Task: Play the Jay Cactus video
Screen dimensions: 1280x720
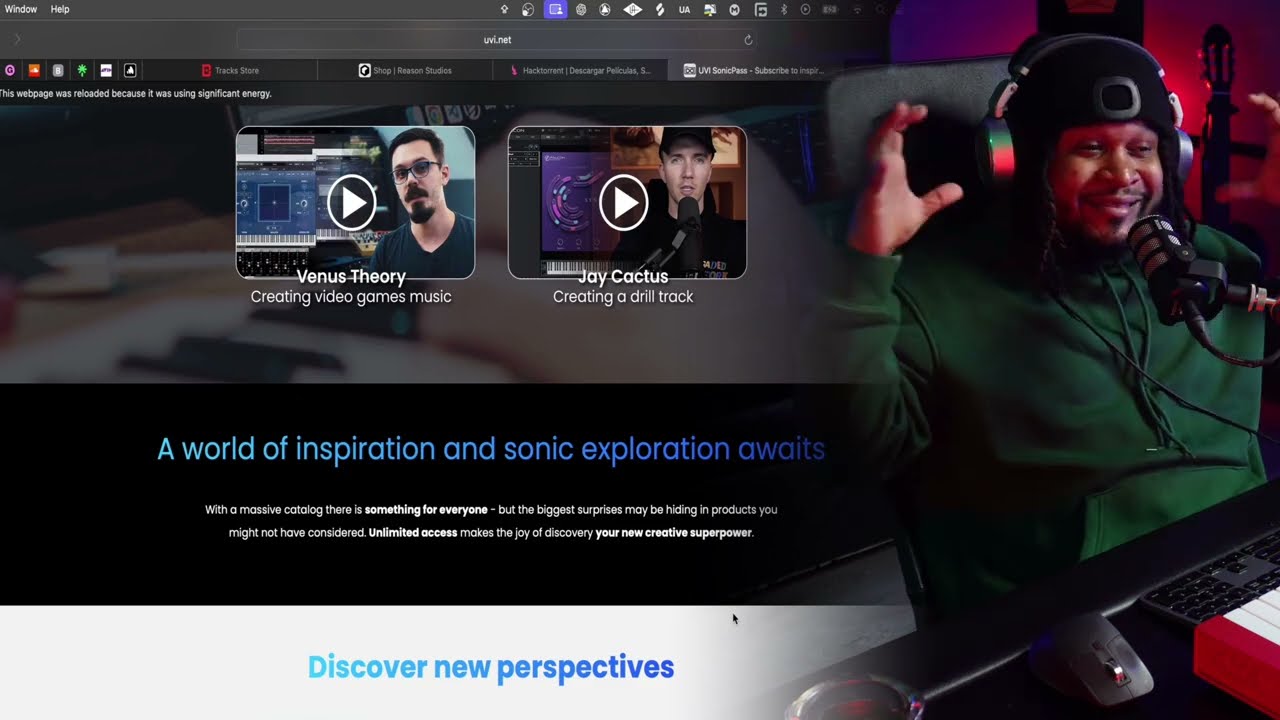Action: pyautogui.click(x=624, y=203)
